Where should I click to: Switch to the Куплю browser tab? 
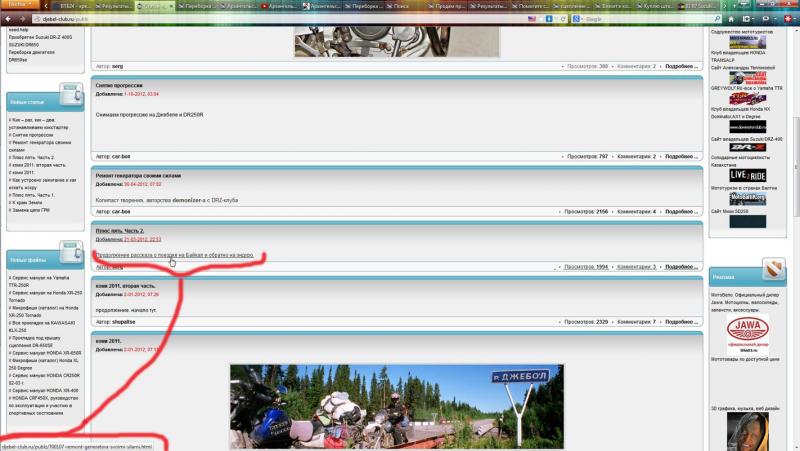655,6
